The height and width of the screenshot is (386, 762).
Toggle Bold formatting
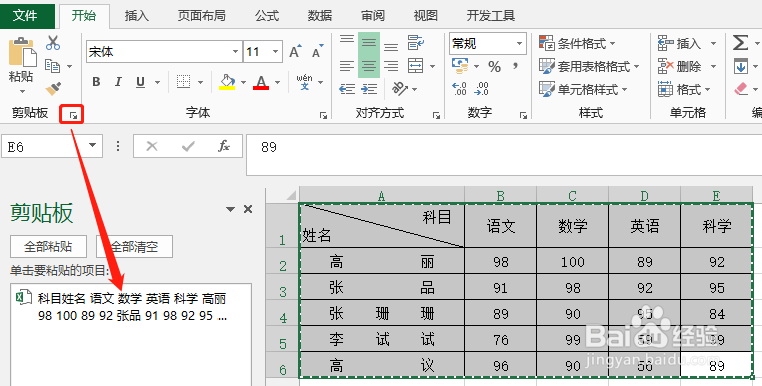point(96,82)
